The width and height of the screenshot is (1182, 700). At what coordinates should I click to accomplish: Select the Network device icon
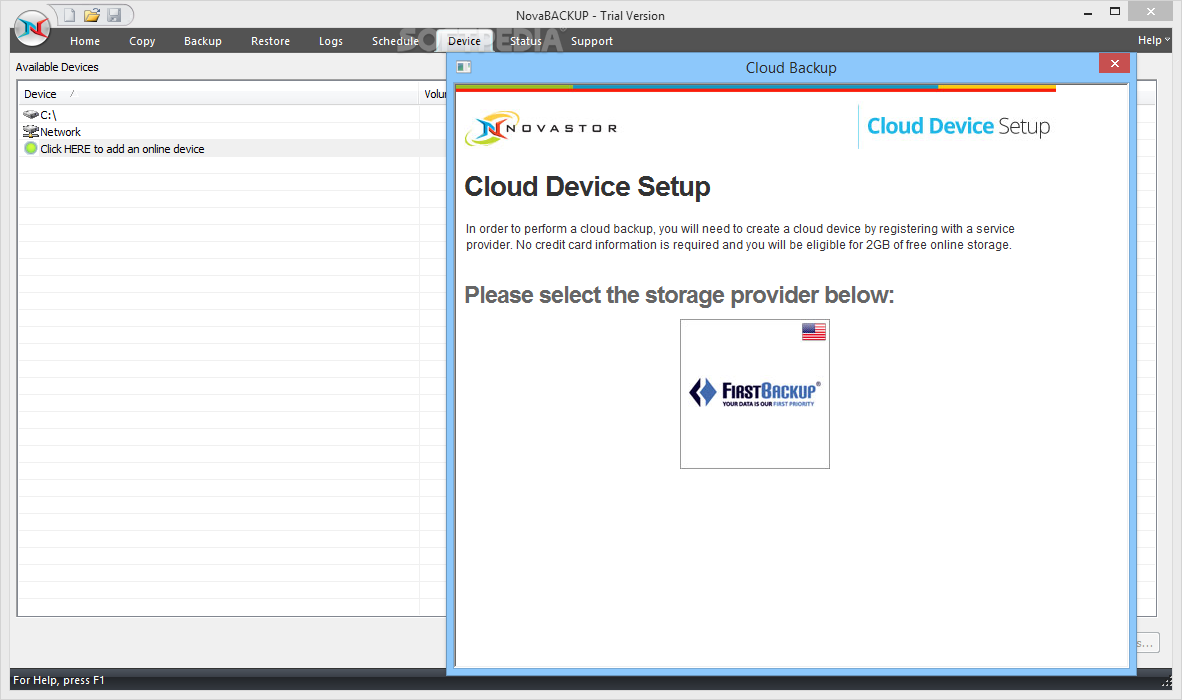click(31, 132)
